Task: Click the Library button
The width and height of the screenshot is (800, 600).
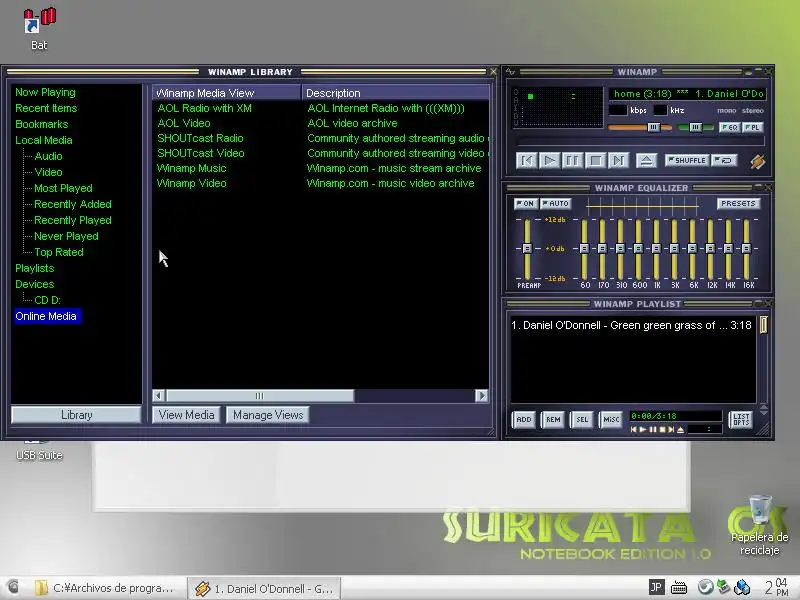Action: [76, 415]
